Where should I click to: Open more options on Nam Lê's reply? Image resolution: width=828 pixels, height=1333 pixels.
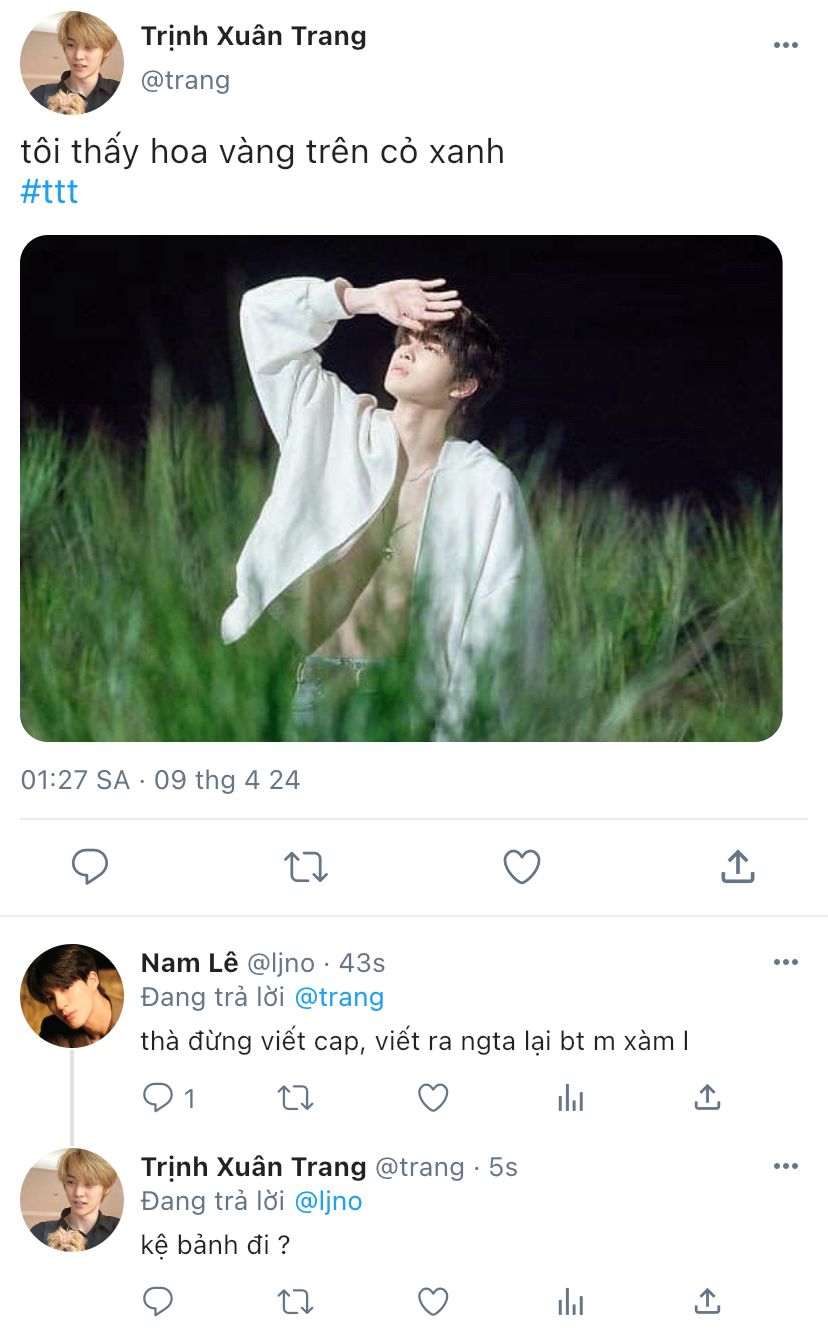pos(786,962)
